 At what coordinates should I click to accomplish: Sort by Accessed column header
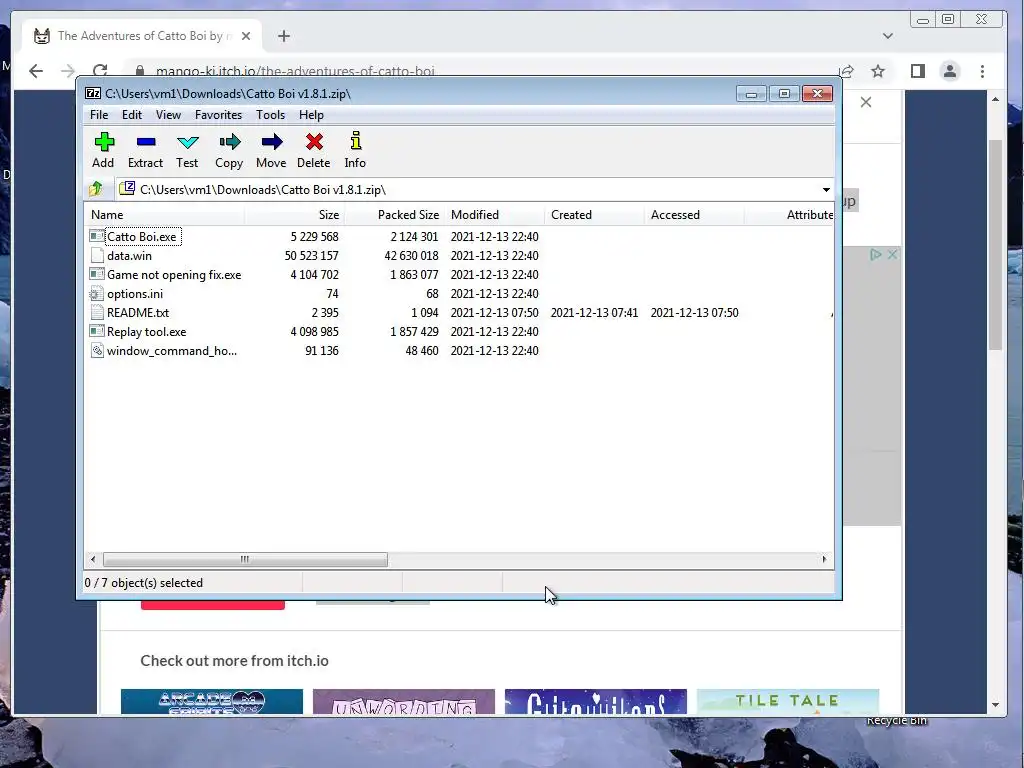pos(694,215)
